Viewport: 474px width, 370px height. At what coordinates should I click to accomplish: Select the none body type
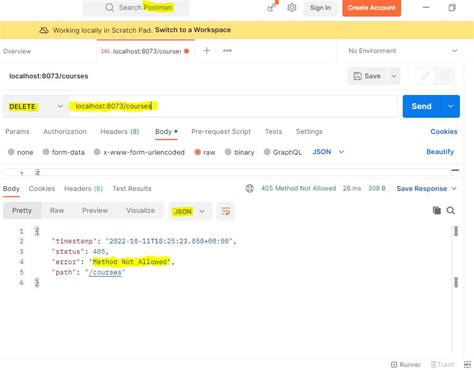point(21,152)
